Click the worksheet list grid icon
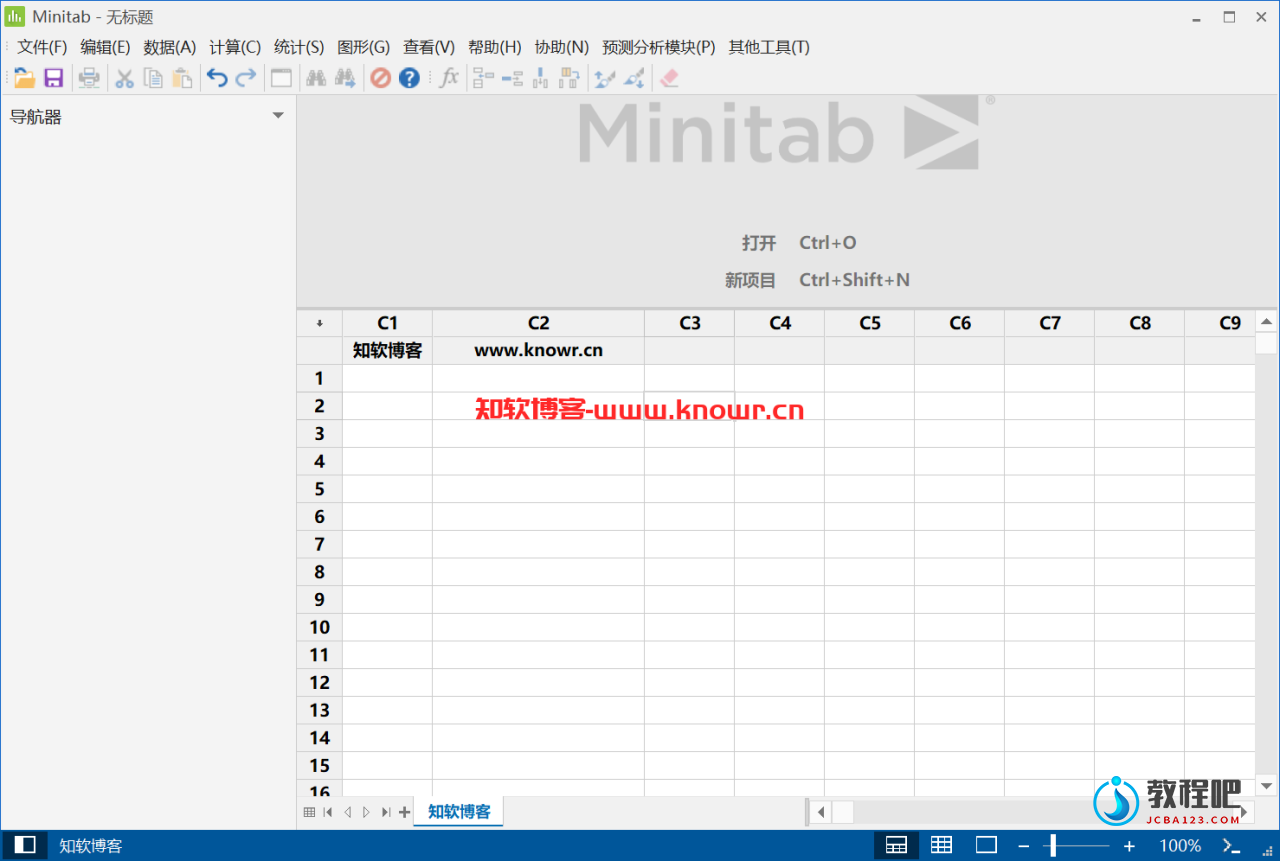The image size is (1280, 861). coord(309,812)
